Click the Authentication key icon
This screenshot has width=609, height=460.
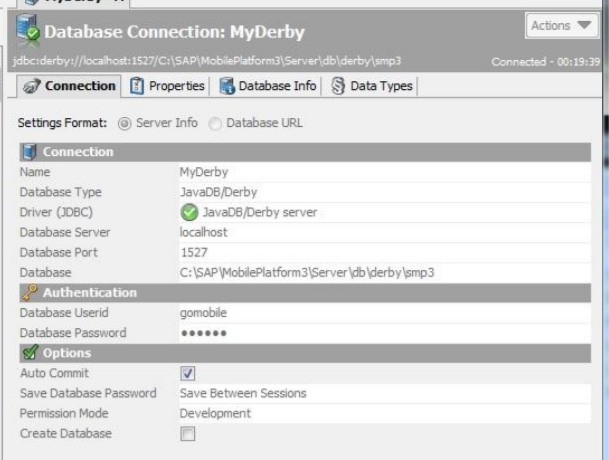click(x=30, y=293)
